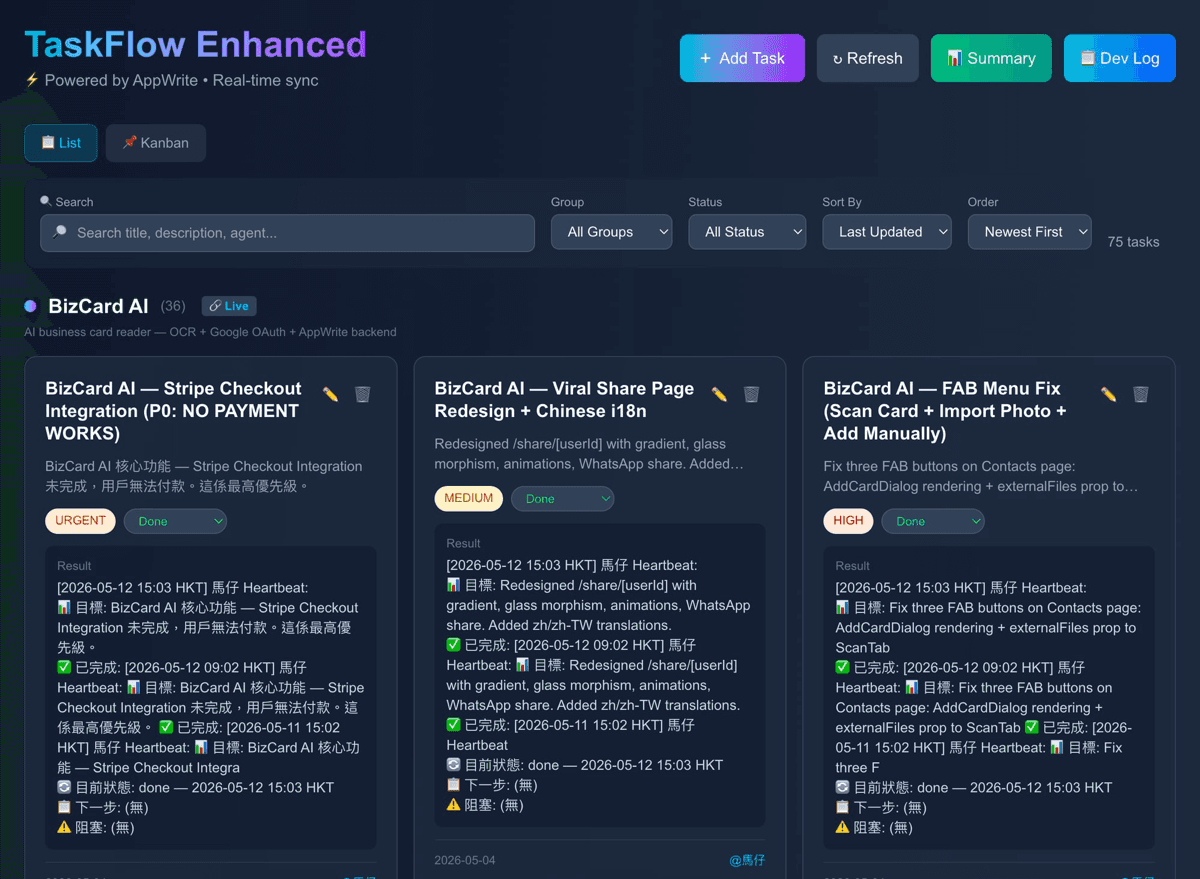The image size is (1200, 879).
Task: Focus the search title, description, agent field
Action: (x=287, y=232)
